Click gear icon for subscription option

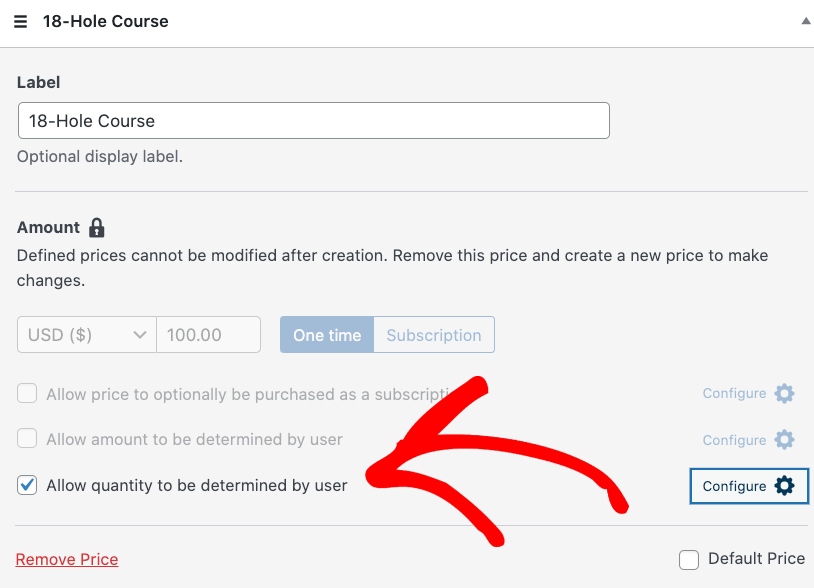[785, 394]
